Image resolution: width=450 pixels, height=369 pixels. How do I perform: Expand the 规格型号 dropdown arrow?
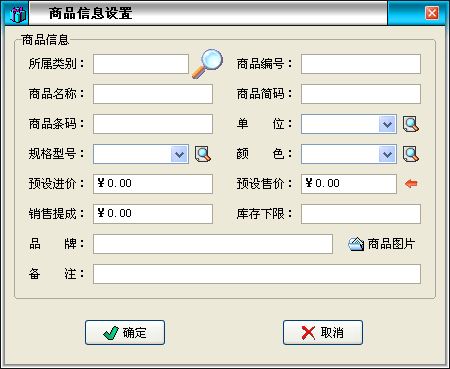pos(179,154)
